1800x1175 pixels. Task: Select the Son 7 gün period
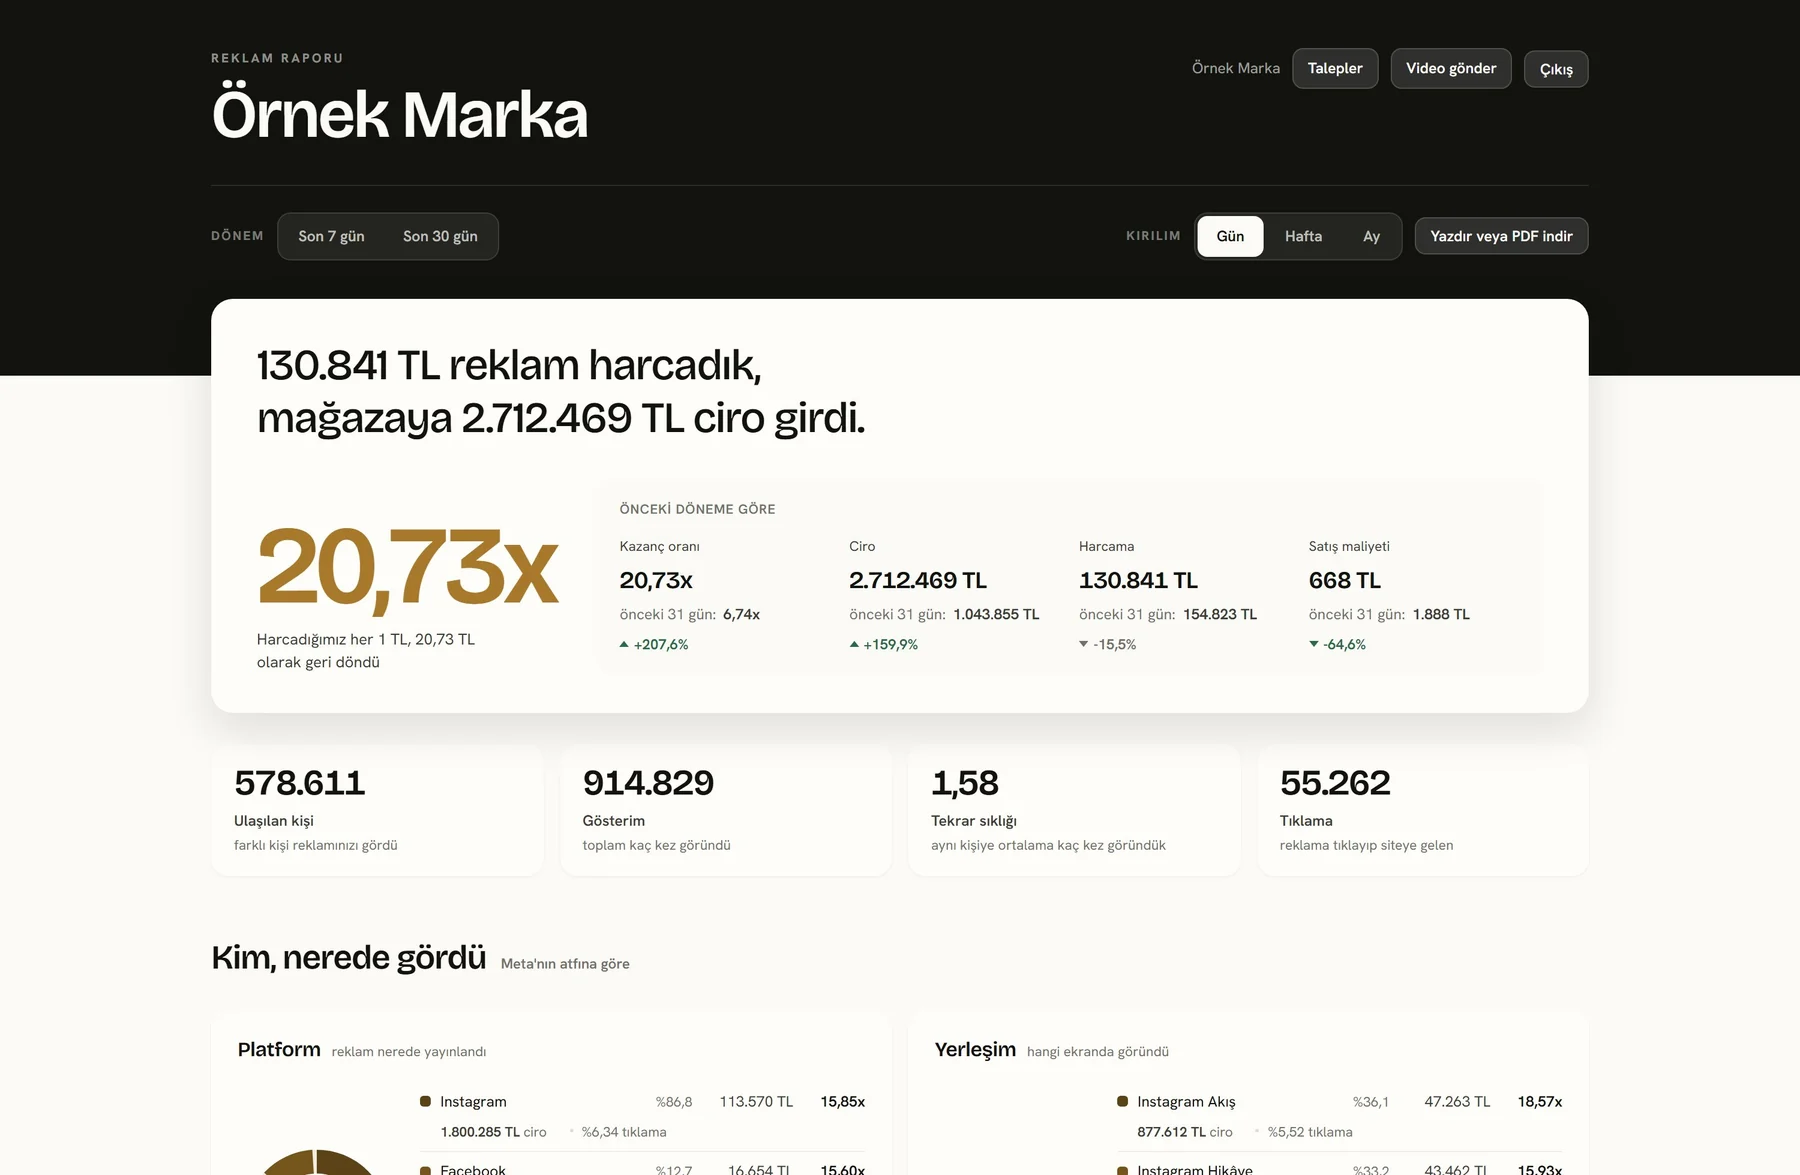coord(331,236)
